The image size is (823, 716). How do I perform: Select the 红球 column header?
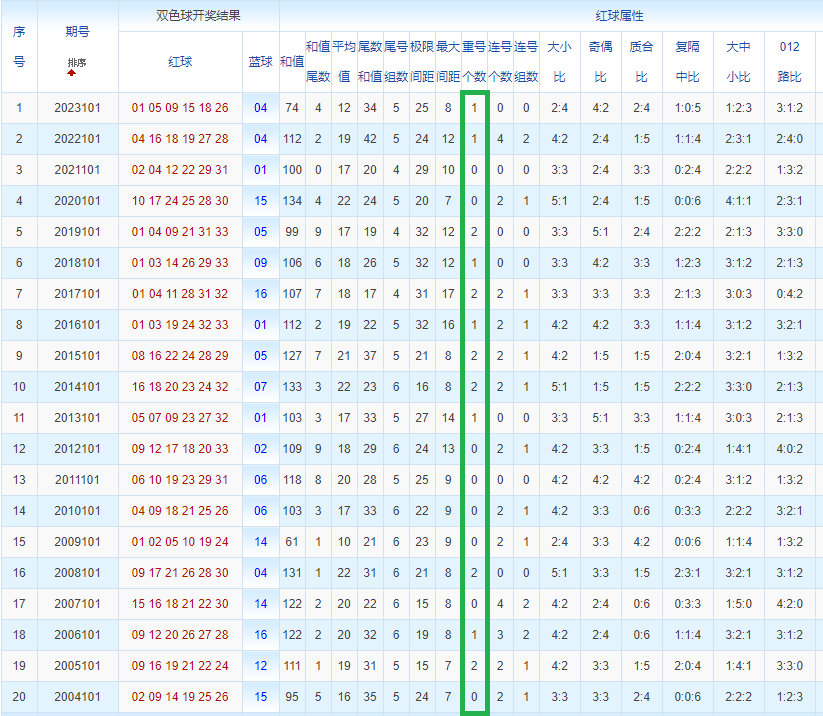180,62
